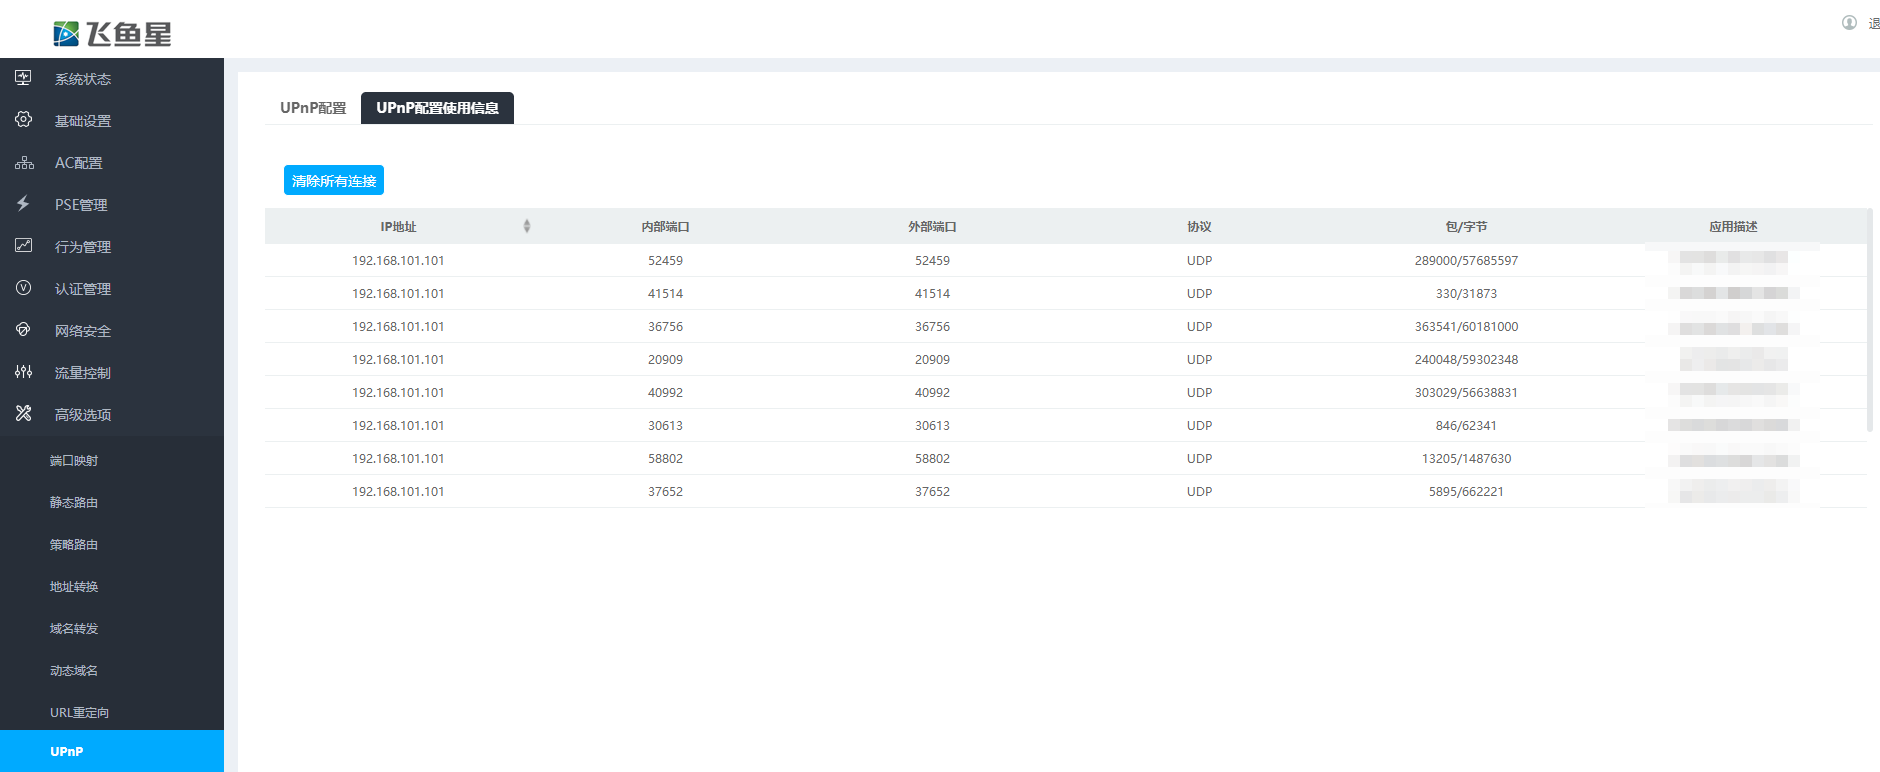Click the 飞鱼星 logo
Screen dimensions: 1880x772
(x=112, y=34)
